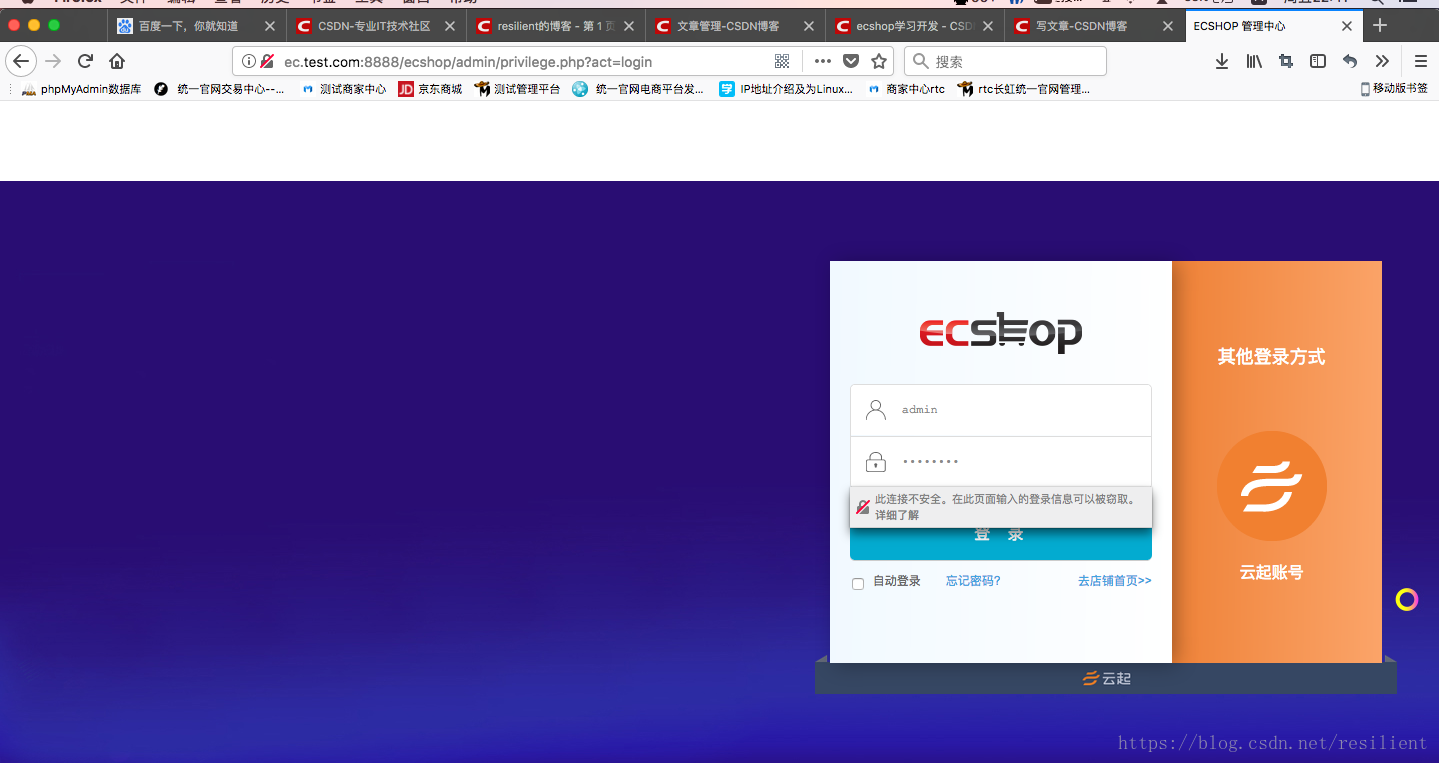Click the 云起 footer logo

coord(1106,679)
